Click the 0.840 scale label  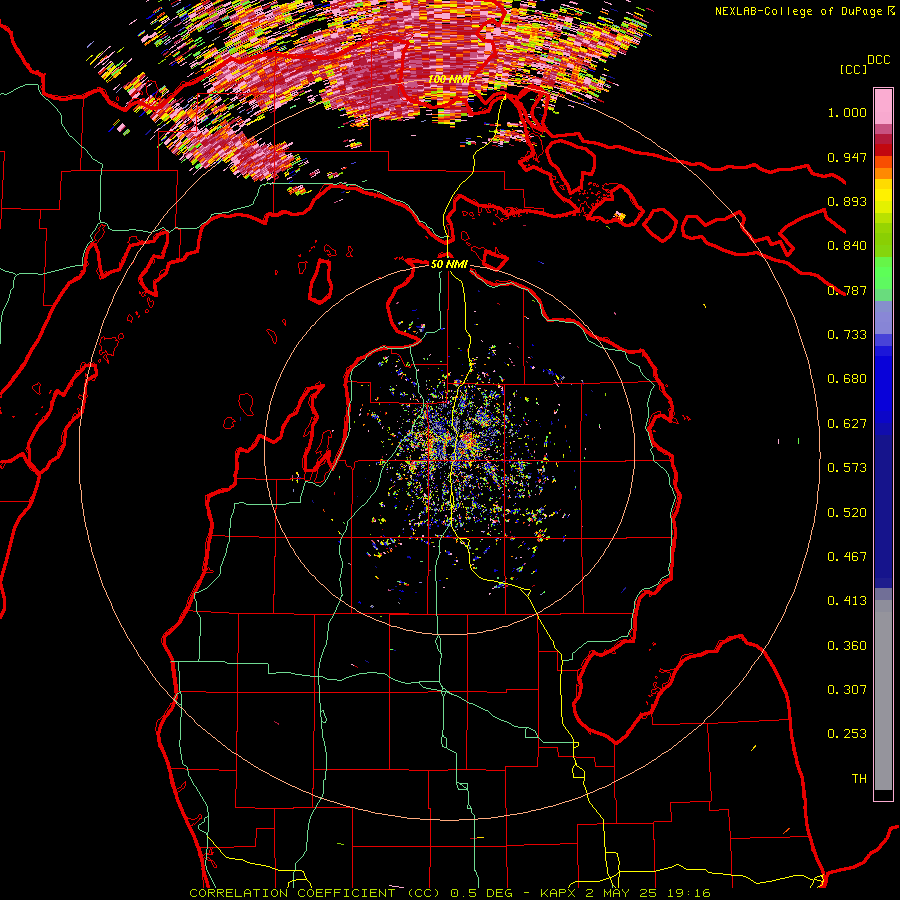coord(847,246)
